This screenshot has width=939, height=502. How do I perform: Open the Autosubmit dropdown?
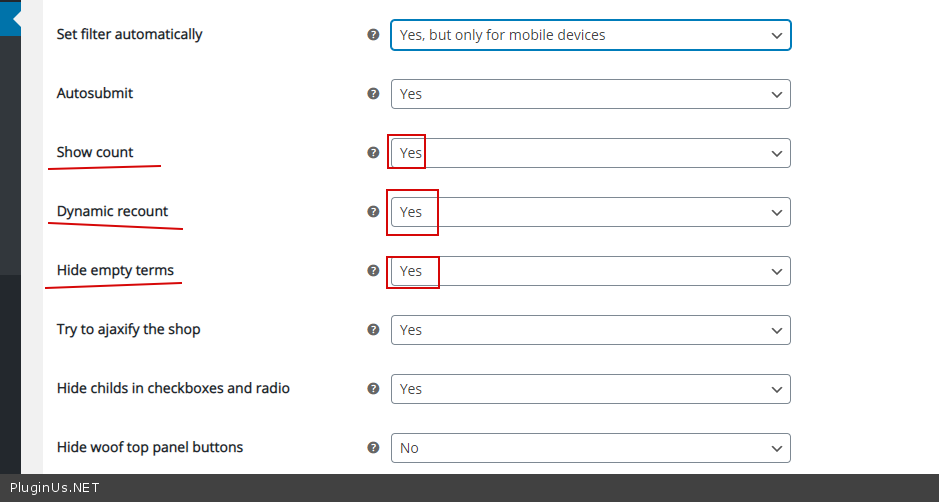tap(590, 94)
